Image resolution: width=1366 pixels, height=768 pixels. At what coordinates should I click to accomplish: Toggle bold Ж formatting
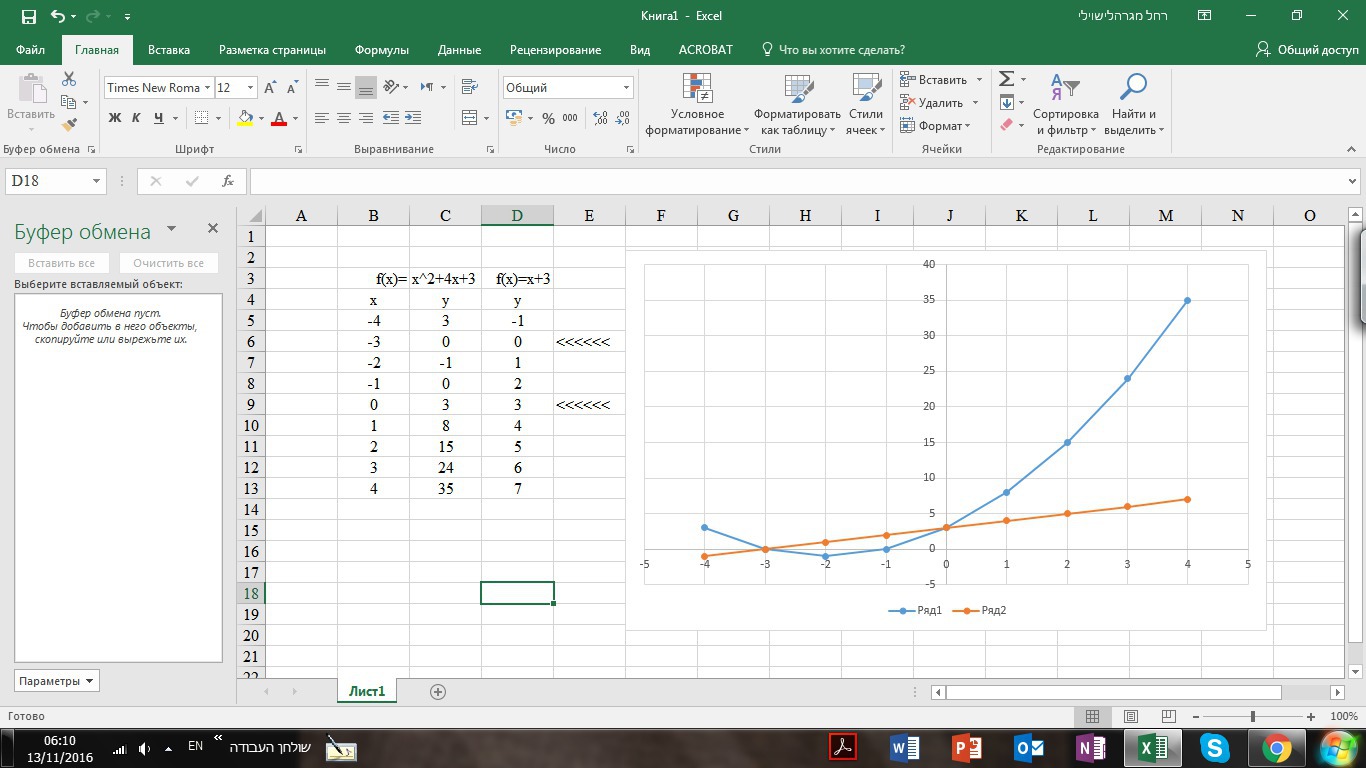pyautogui.click(x=114, y=118)
